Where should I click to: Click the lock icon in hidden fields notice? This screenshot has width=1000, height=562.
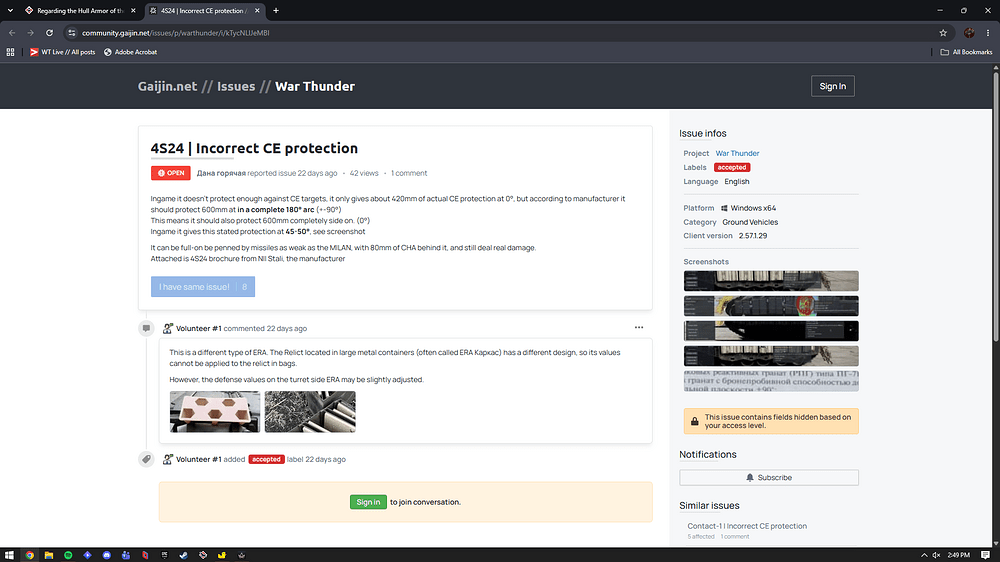695,421
